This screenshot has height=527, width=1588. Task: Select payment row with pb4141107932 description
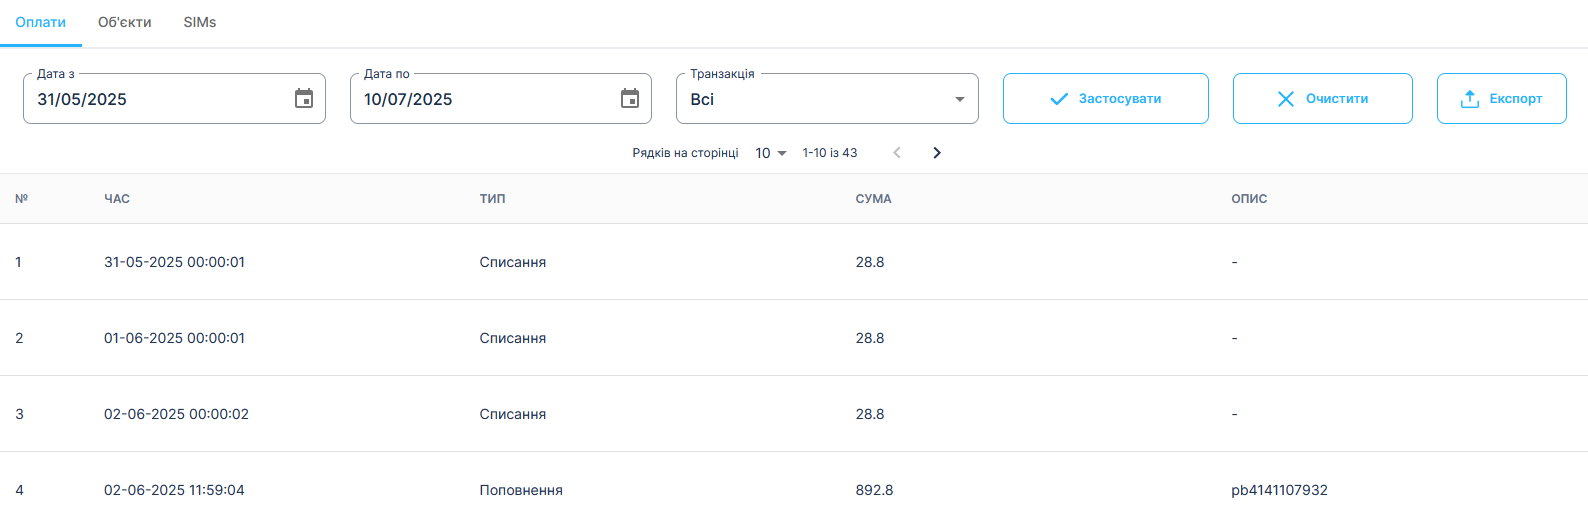pos(794,490)
